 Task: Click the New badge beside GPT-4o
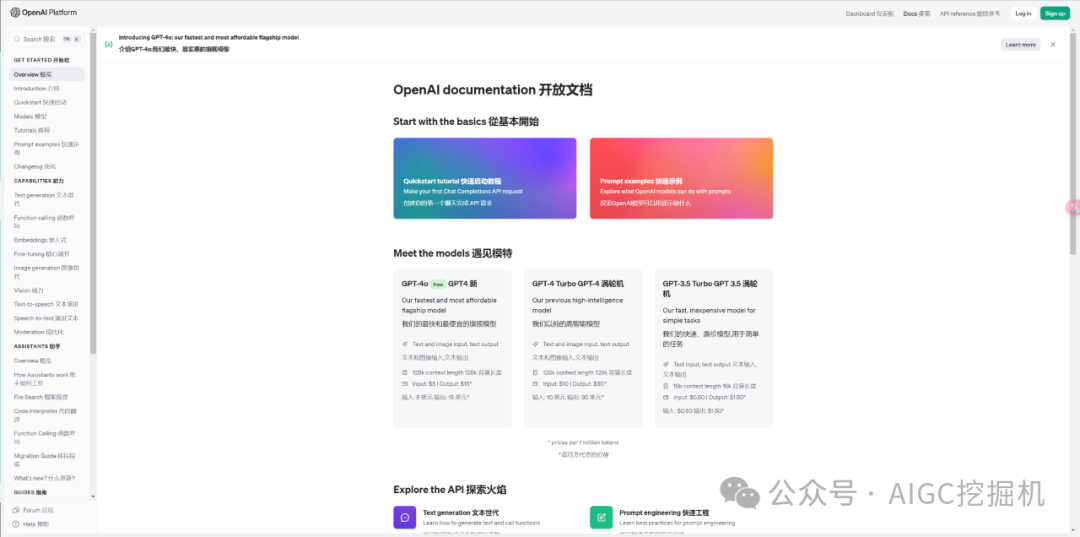point(438,284)
